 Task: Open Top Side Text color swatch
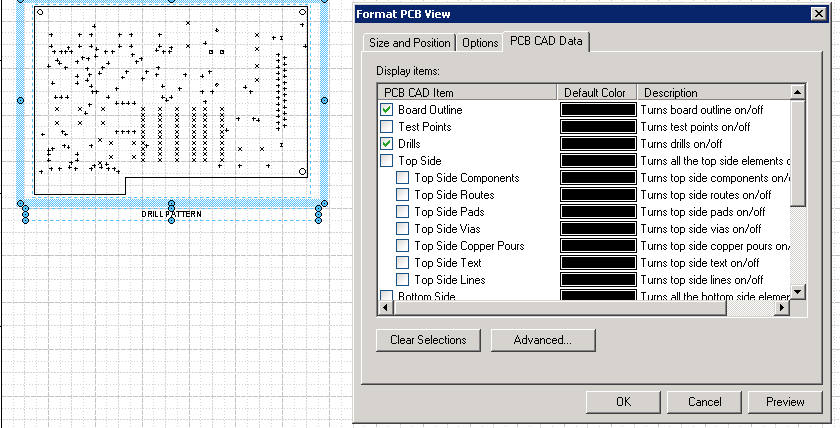[598, 263]
